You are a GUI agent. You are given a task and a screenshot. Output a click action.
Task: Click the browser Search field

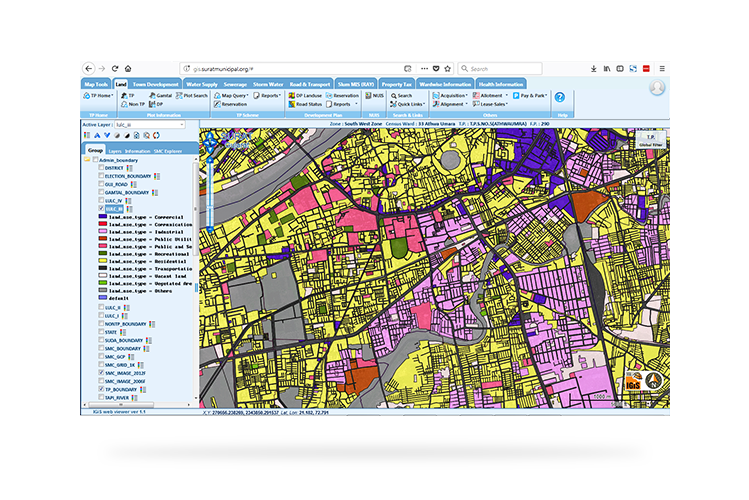(x=500, y=69)
